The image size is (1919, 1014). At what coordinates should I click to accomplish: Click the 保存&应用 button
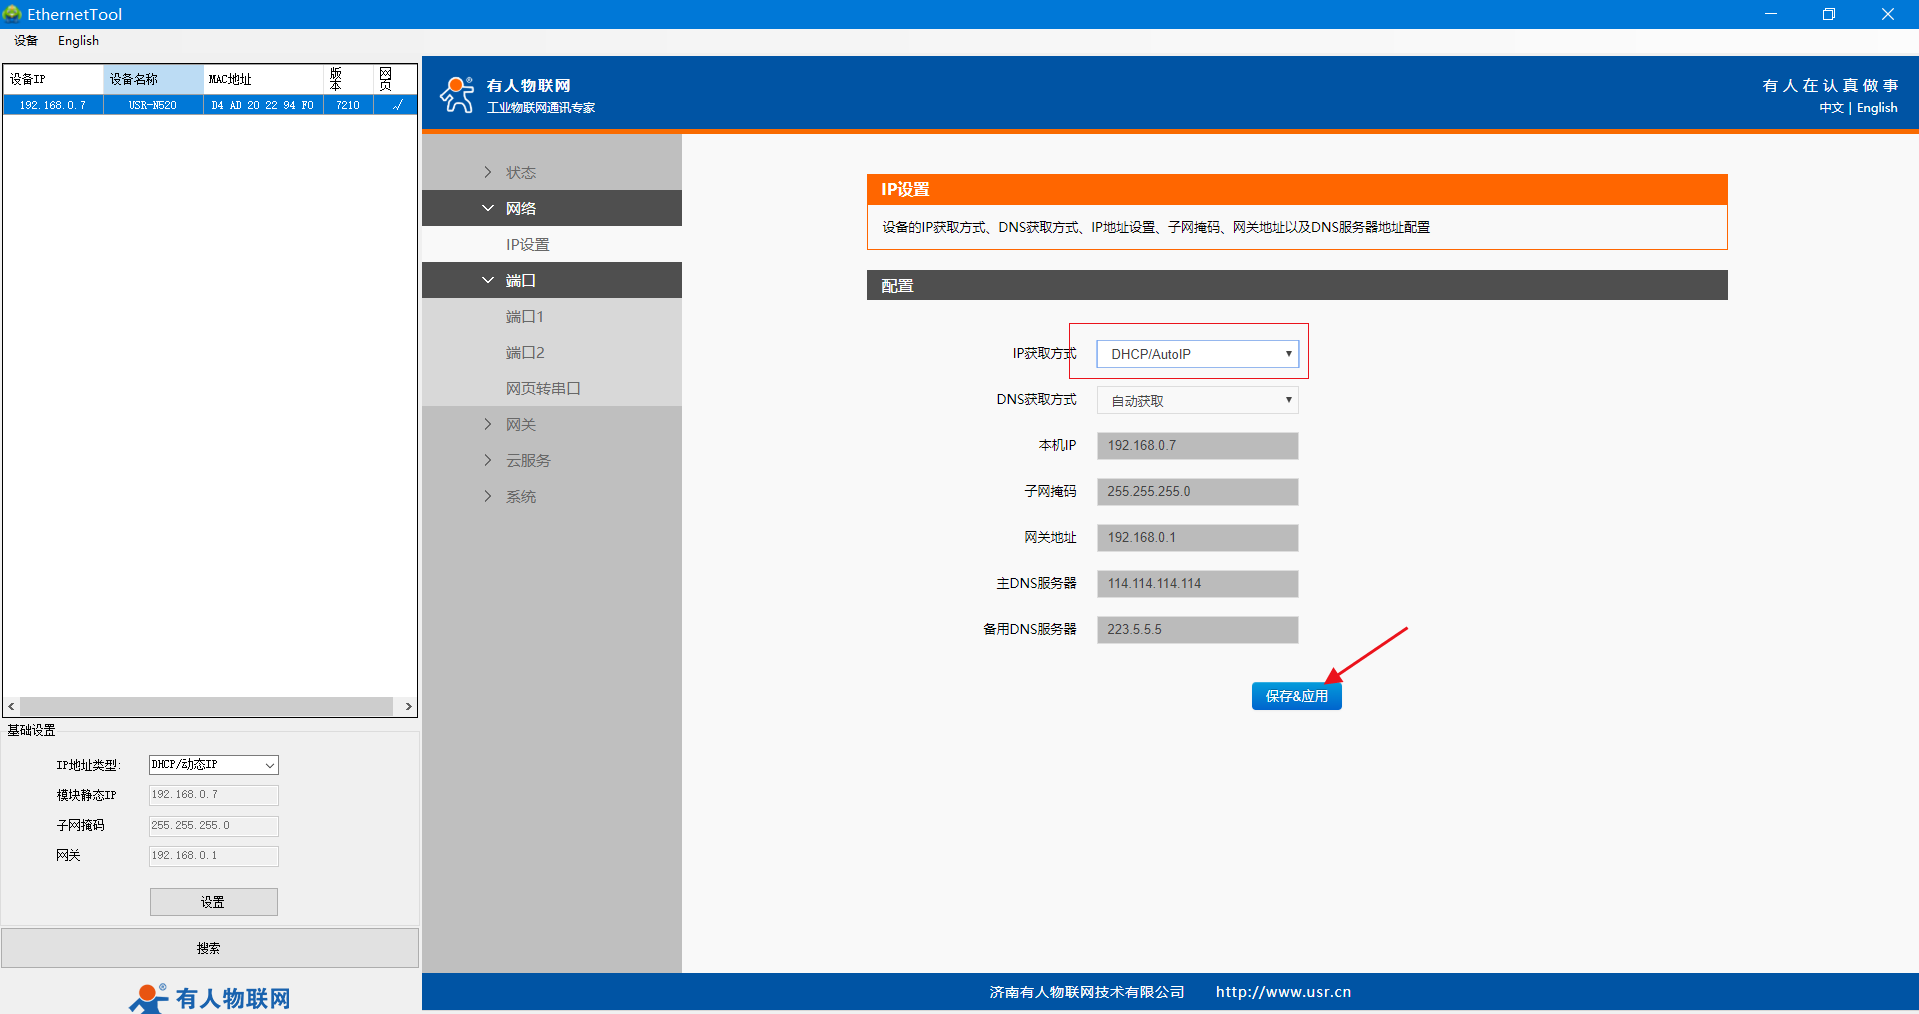[x=1296, y=696]
